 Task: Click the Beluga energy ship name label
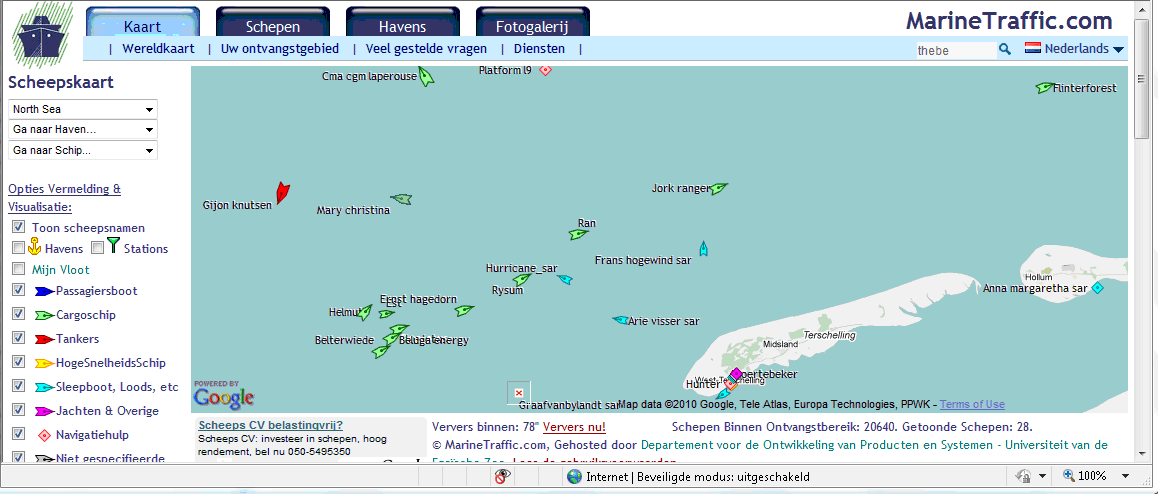434,340
